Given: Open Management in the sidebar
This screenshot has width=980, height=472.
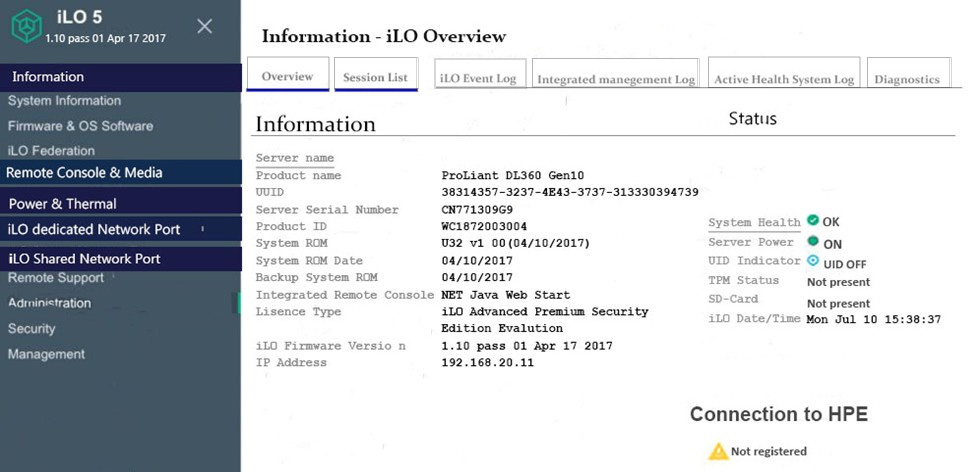Looking at the screenshot, I should [46, 354].
